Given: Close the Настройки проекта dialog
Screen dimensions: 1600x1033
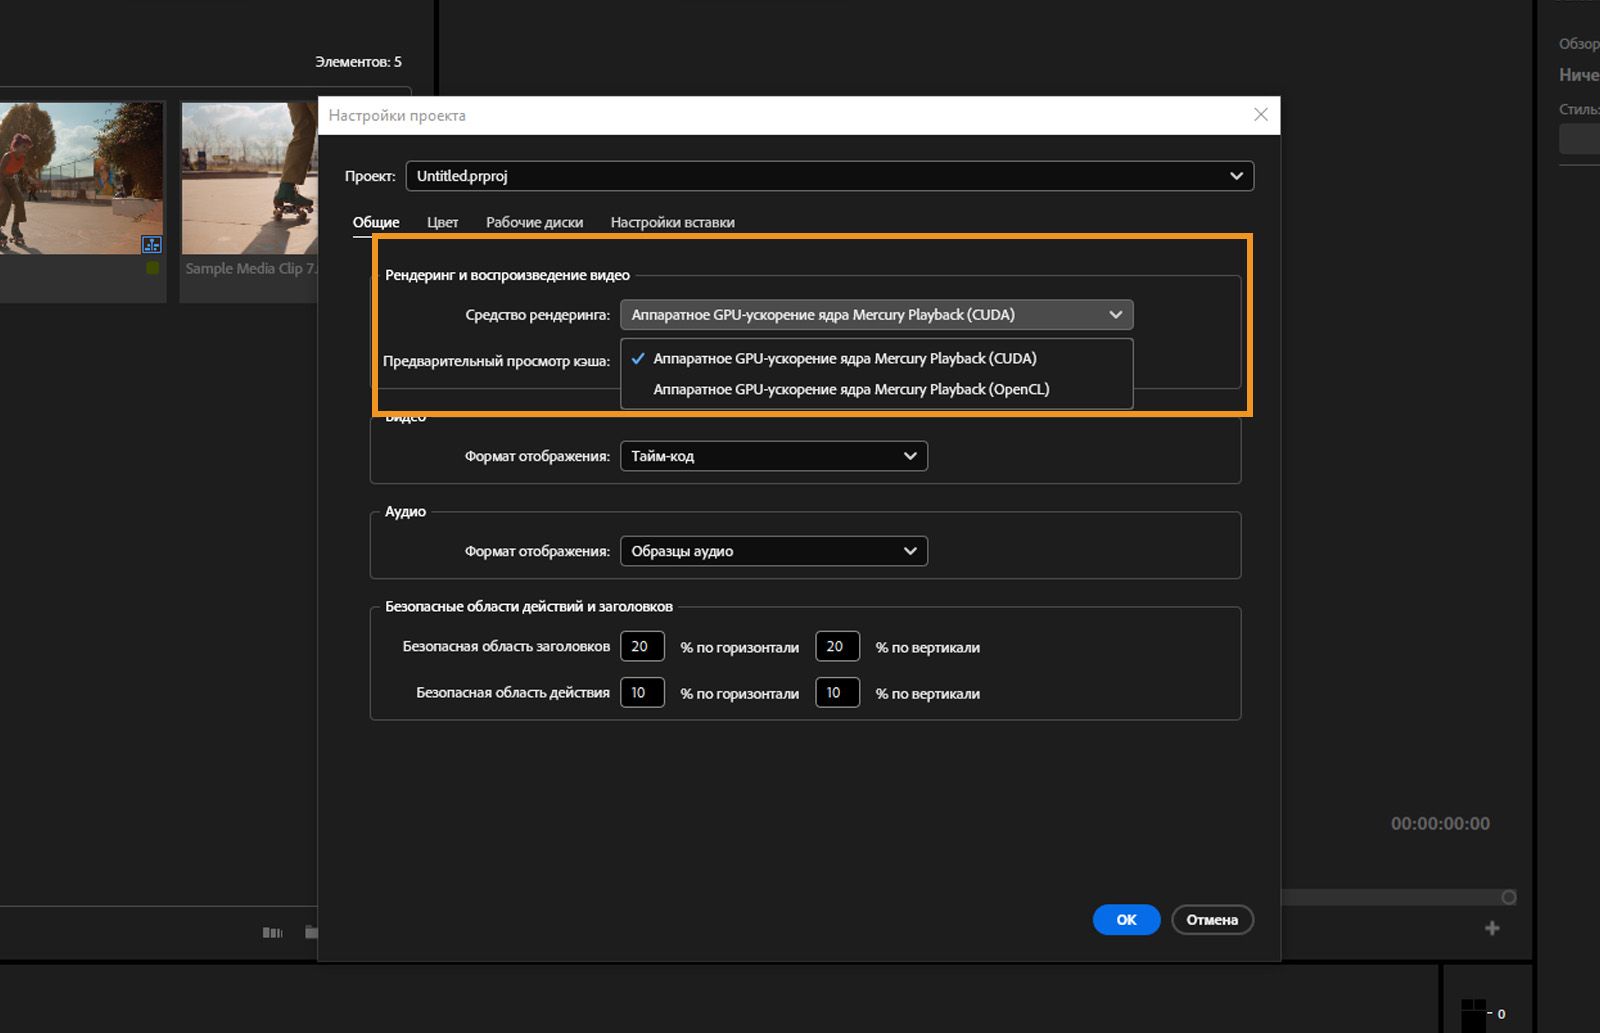Looking at the screenshot, I should 1261,115.
